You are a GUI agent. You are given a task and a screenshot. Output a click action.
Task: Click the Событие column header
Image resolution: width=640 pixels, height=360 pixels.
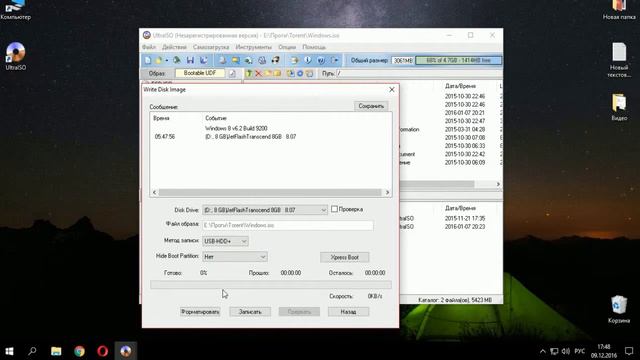click(216, 118)
